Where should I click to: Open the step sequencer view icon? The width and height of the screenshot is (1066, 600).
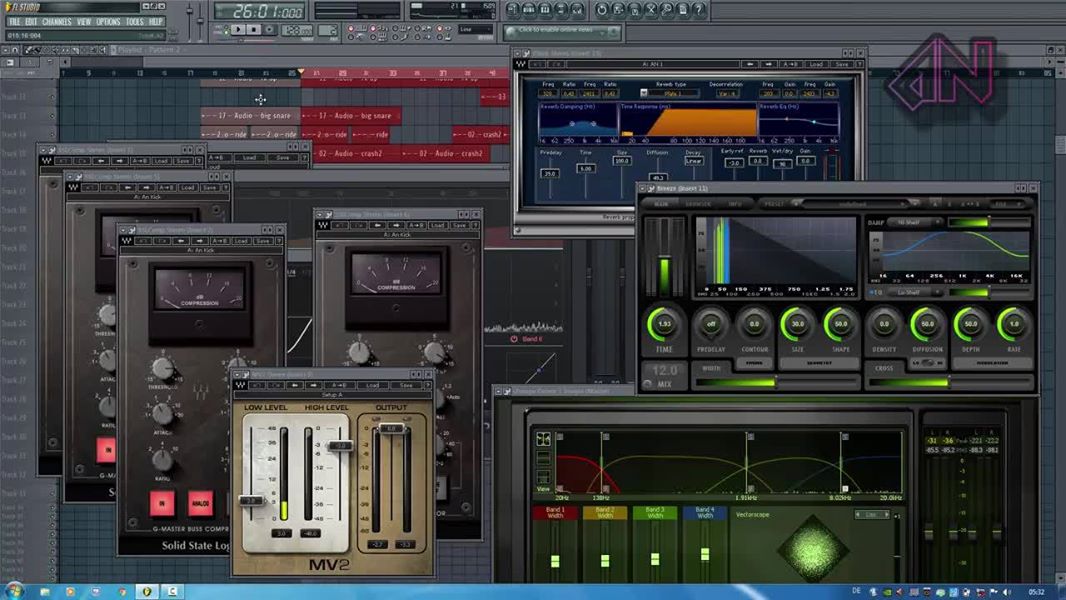(x=529, y=10)
